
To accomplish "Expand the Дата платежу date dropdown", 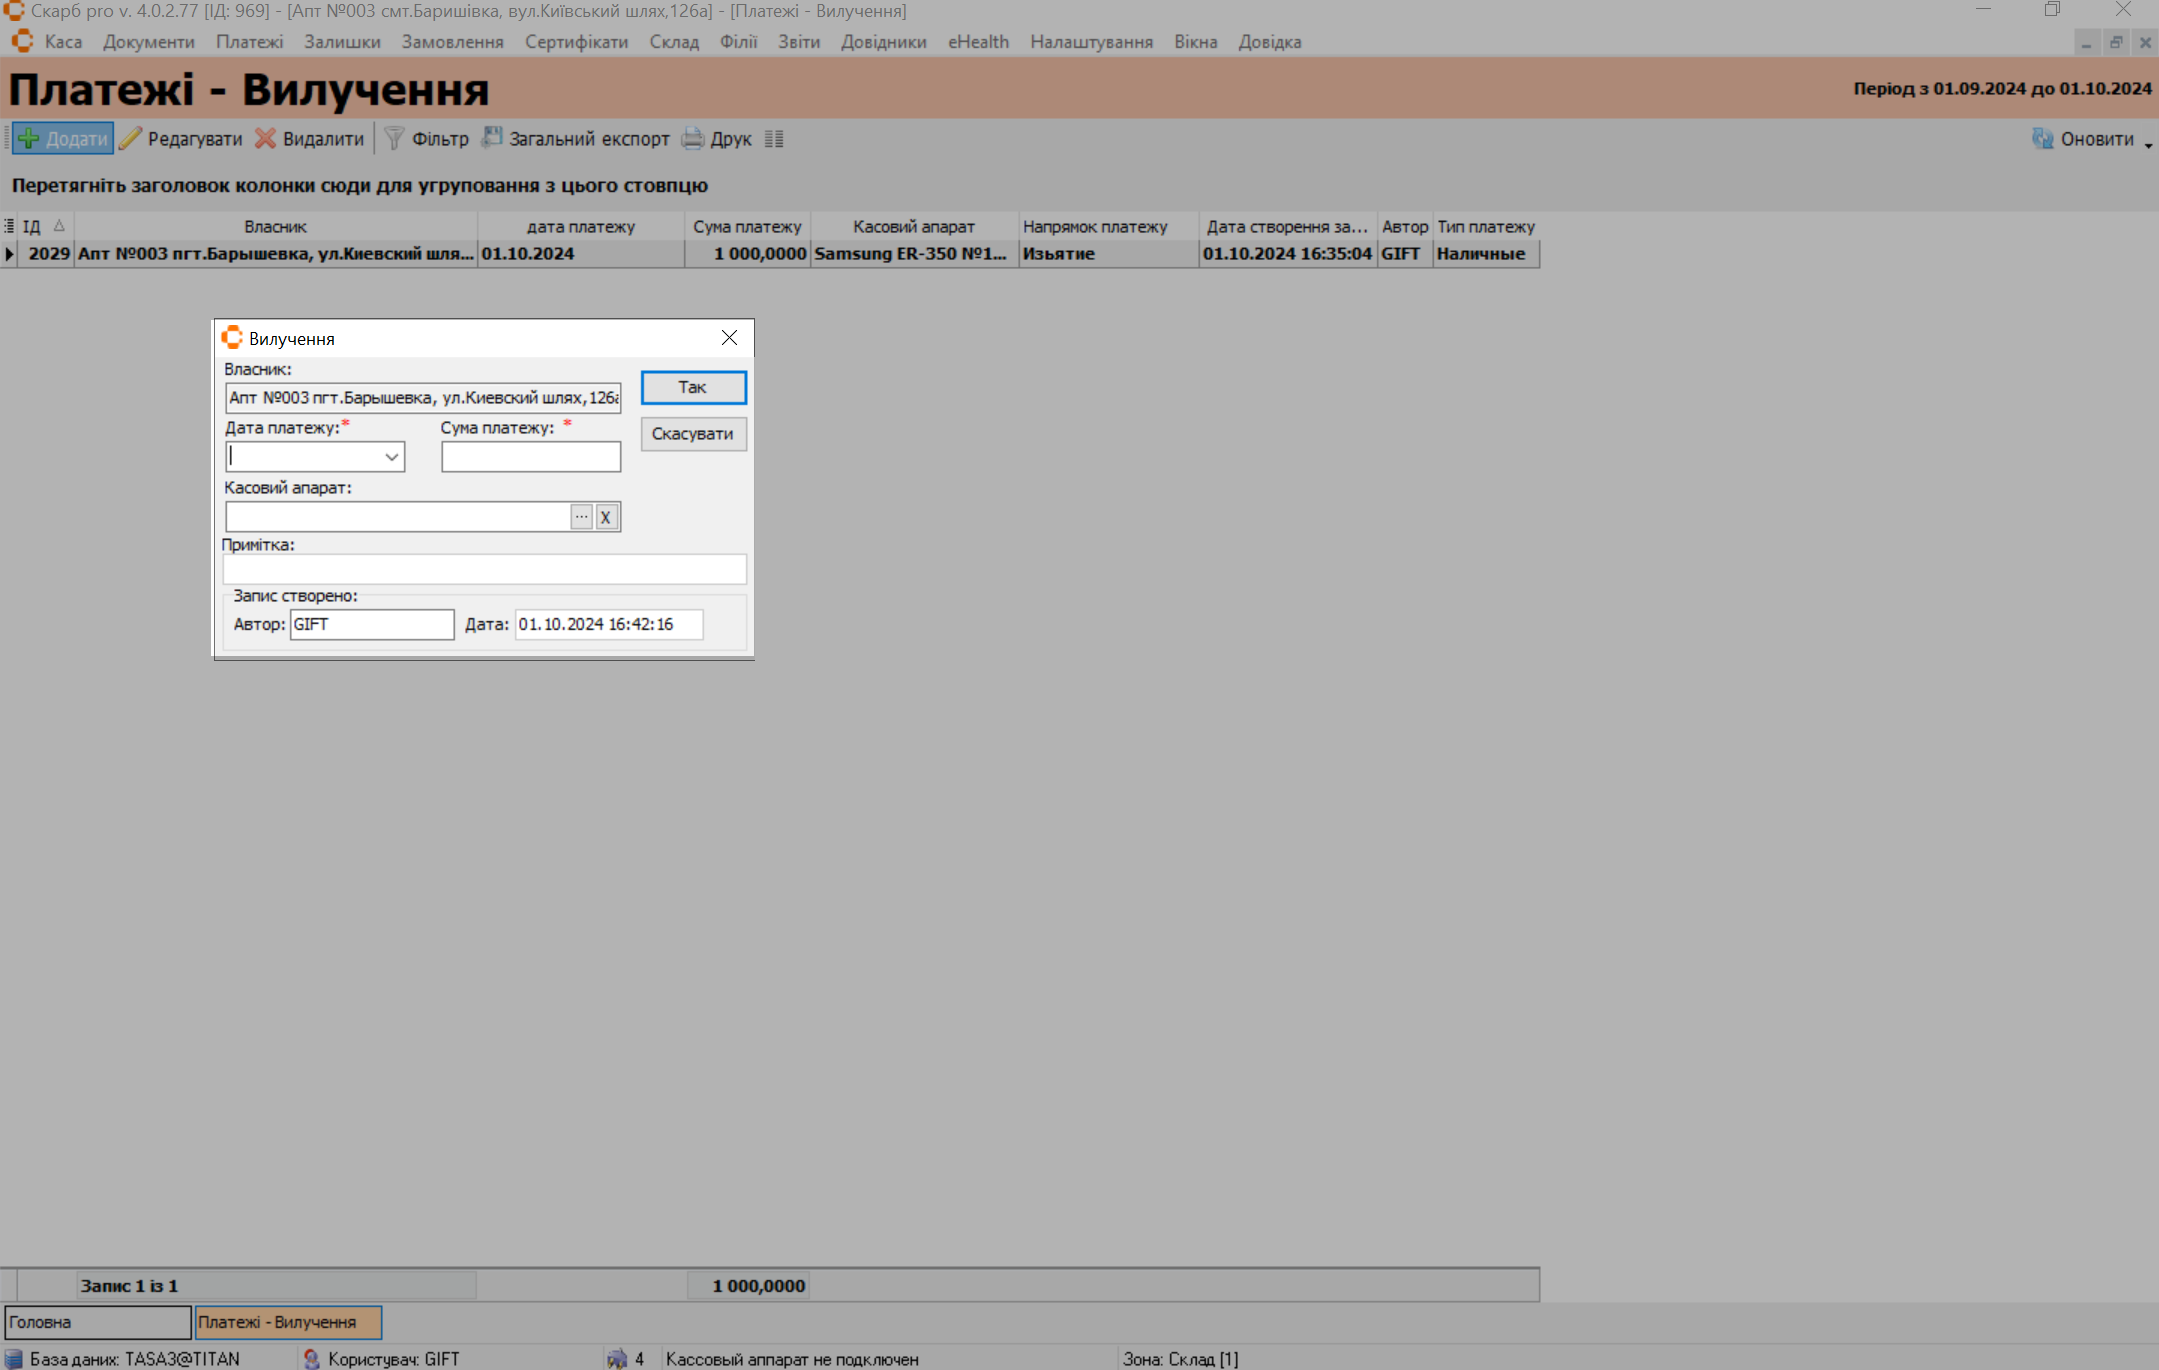I will (x=391, y=457).
